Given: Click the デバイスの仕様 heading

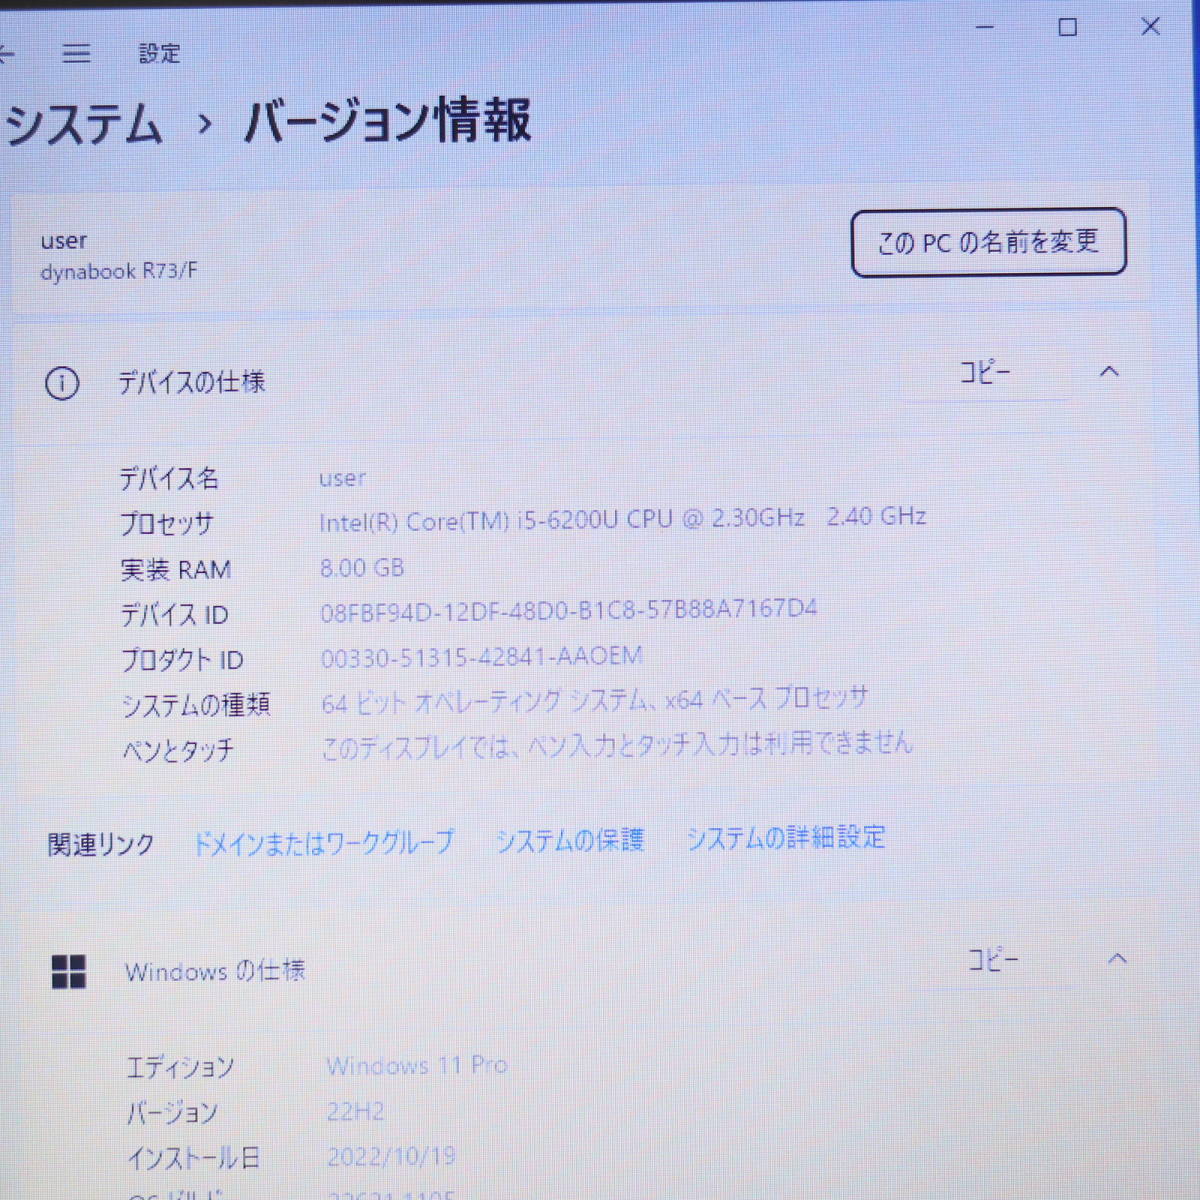Looking at the screenshot, I should click(x=192, y=382).
